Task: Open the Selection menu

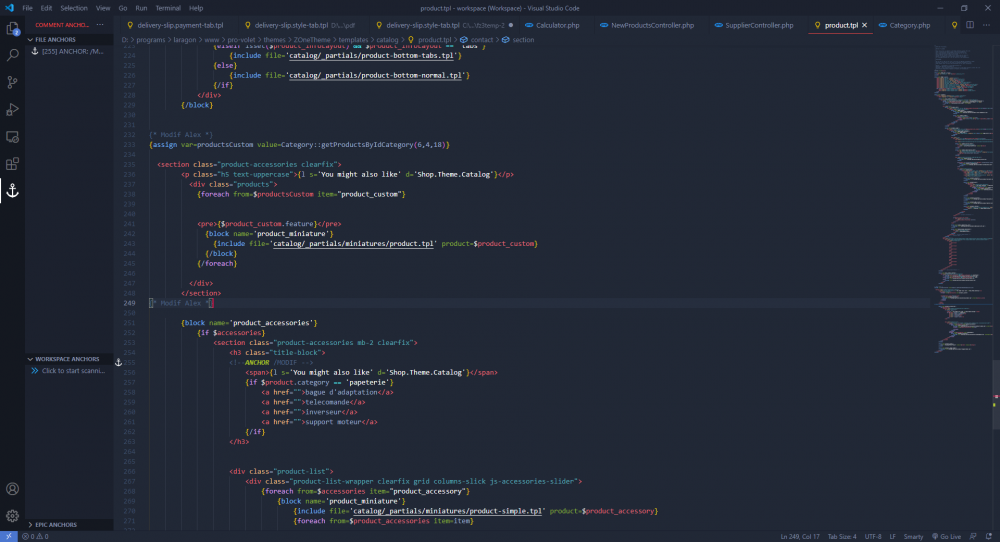Action: click(x=74, y=8)
